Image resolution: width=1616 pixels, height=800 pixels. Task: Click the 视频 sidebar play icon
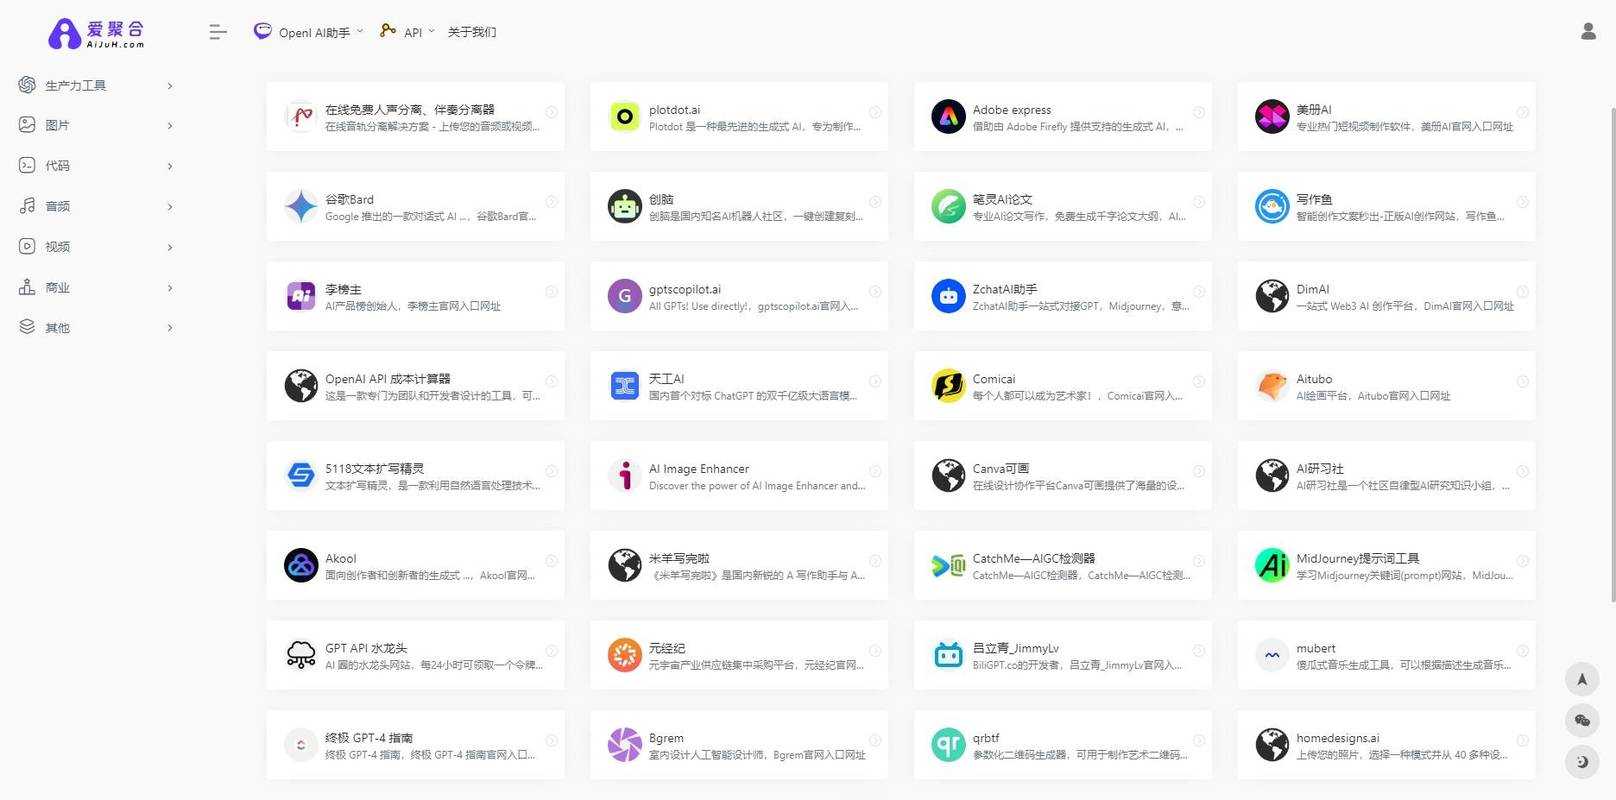point(27,246)
